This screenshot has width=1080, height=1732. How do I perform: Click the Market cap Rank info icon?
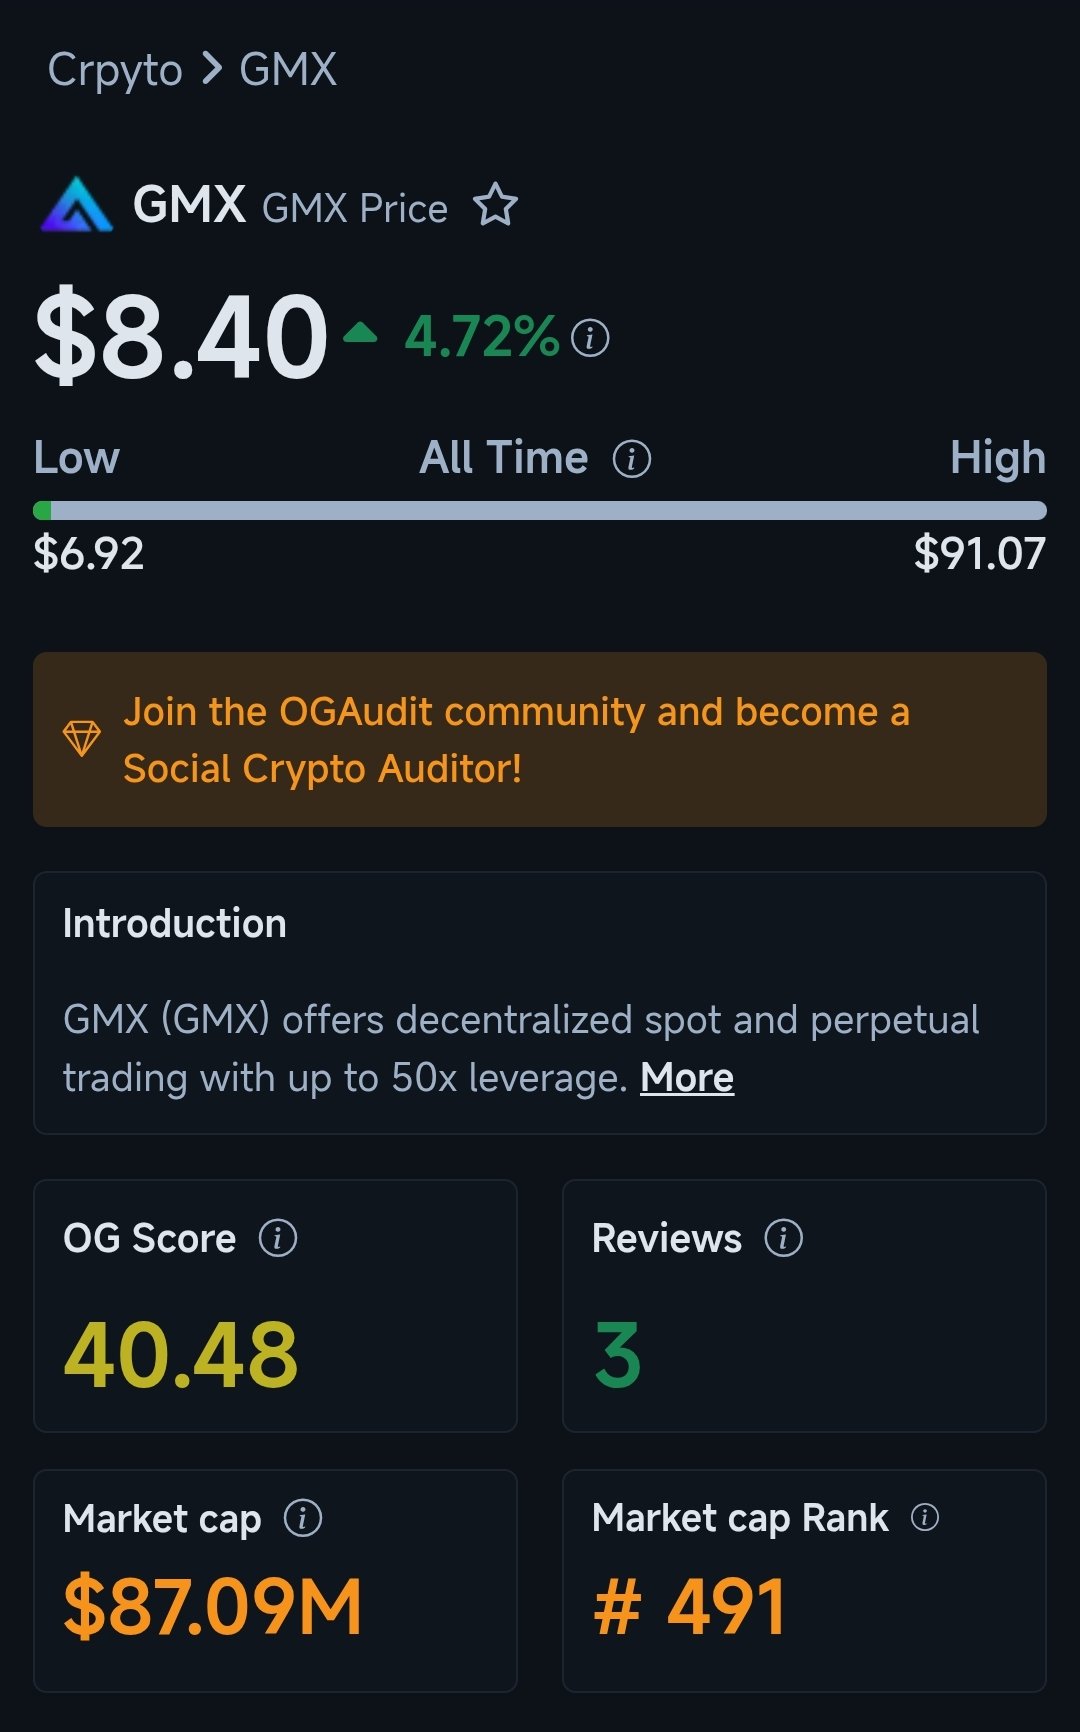pos(925,1517)
